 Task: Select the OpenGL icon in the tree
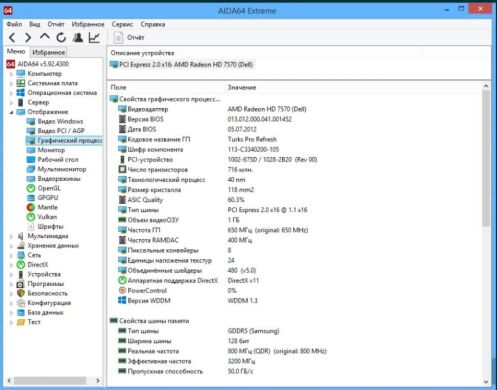pos(31,188)
